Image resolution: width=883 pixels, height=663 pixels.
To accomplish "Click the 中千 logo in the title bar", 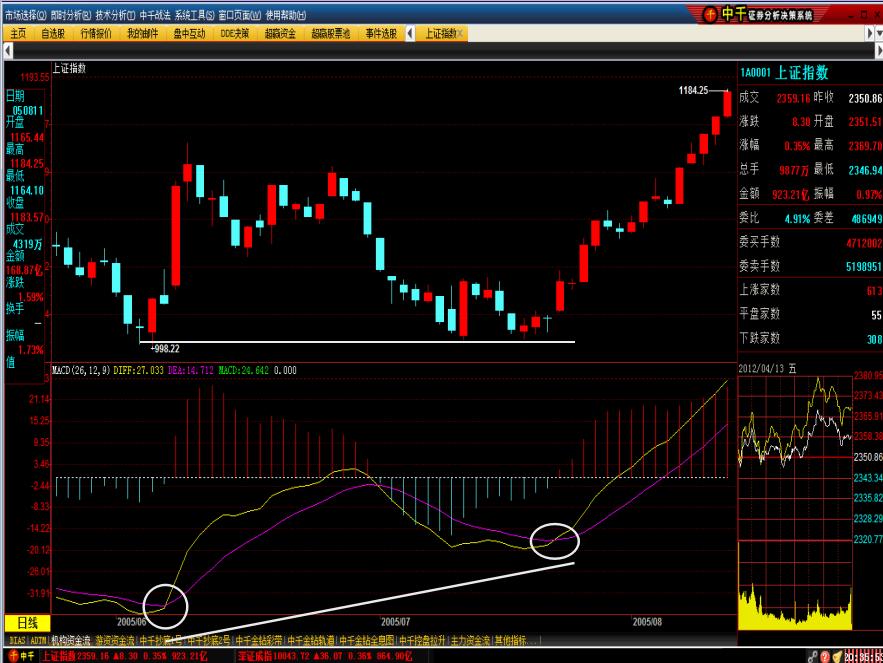I will coord(735,14).
